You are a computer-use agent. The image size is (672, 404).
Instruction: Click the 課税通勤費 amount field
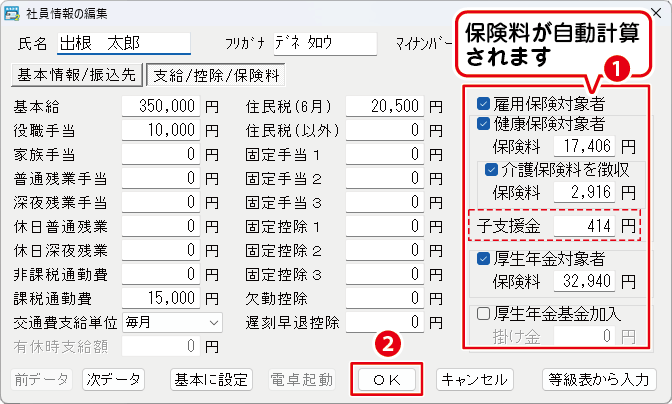161,299
